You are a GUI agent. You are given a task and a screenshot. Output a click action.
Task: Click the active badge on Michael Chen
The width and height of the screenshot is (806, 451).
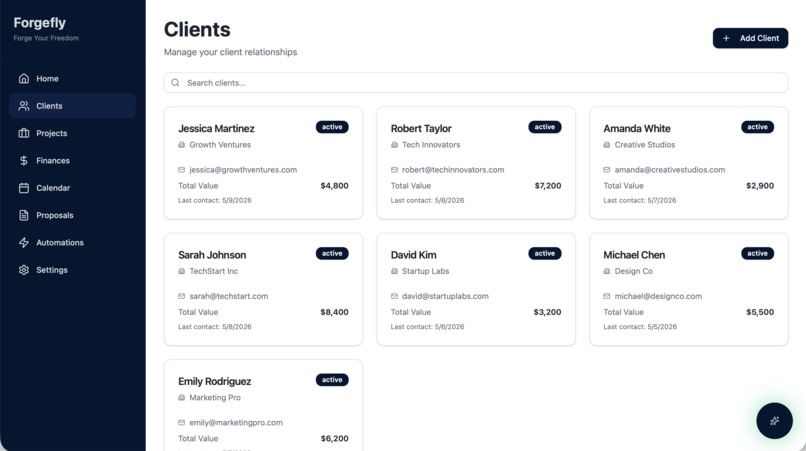[x=757, y=254]
